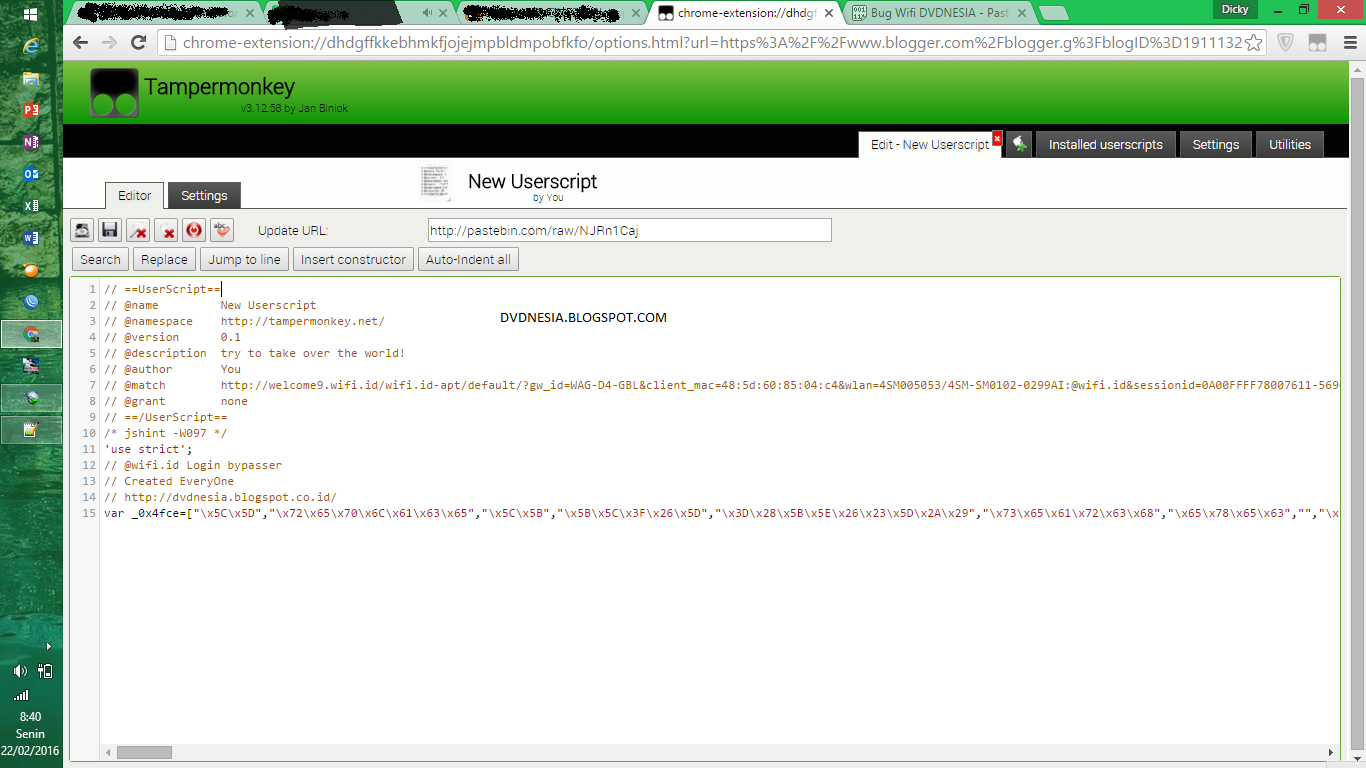Close the Edit - New Userscript tab red X
The height and width of the screenshot is (768, 1366).
(997, 138)
